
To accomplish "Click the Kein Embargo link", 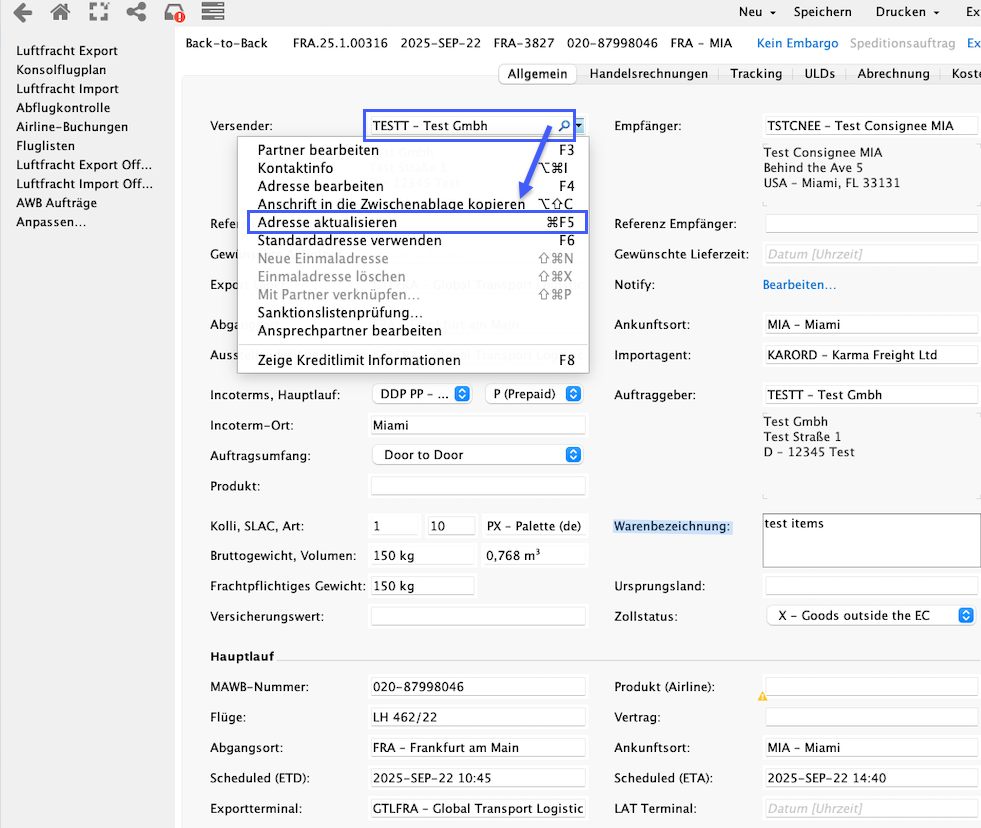I will click(x=797, y=44).
